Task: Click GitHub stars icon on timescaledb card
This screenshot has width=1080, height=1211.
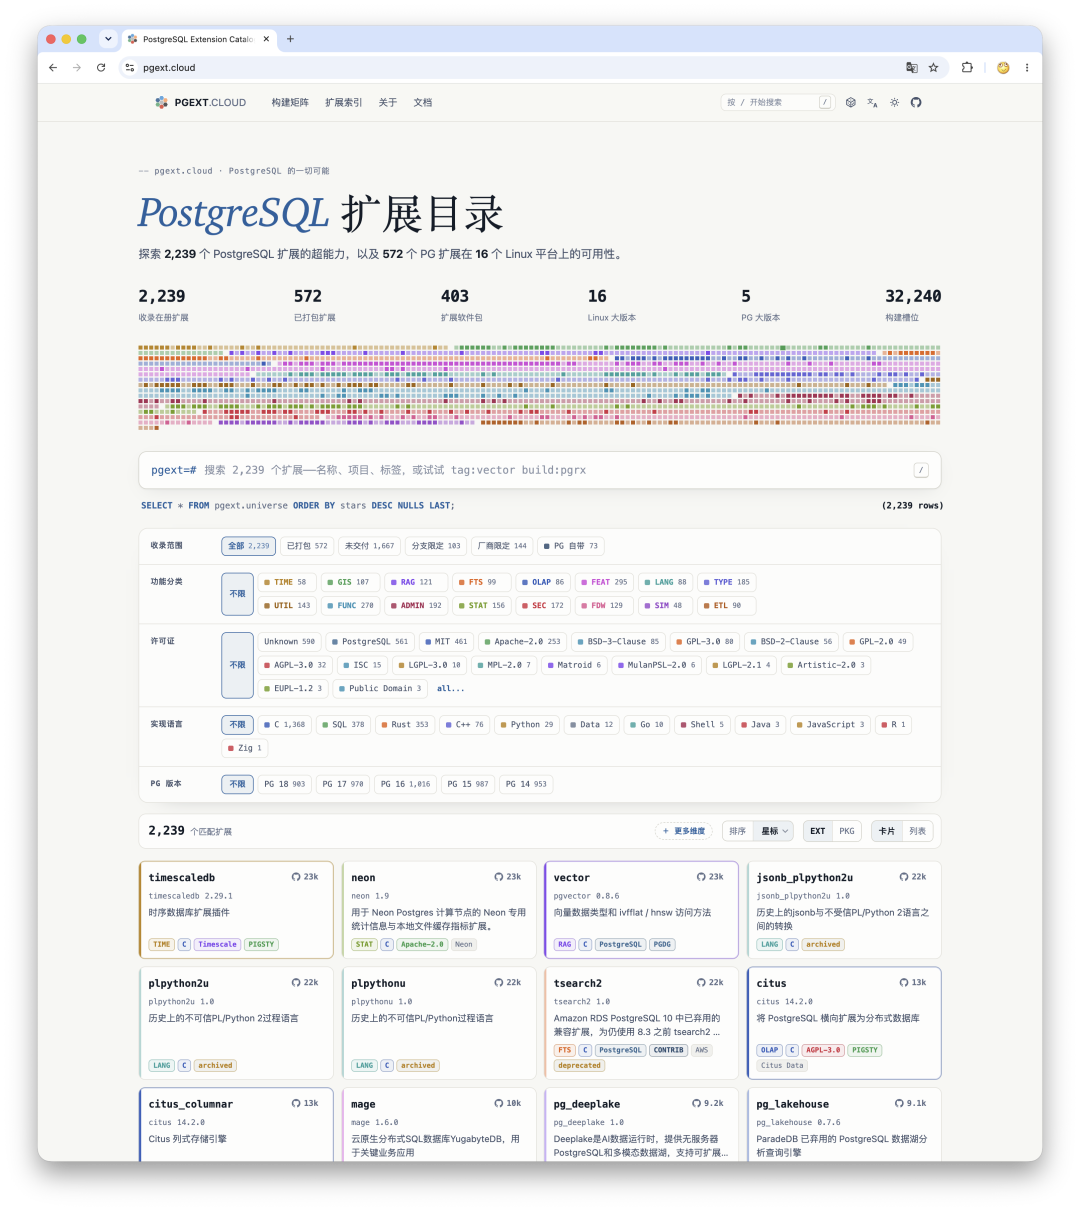Action: pyautogui.click(x=296, y=877)
